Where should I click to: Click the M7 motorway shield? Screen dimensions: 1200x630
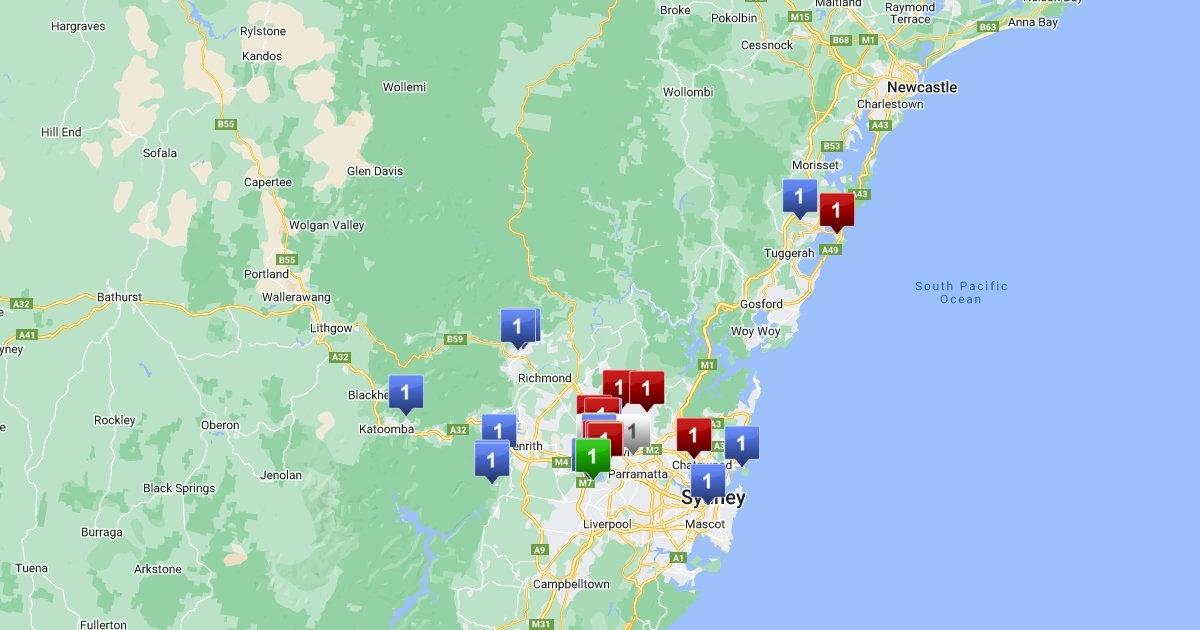584,483
